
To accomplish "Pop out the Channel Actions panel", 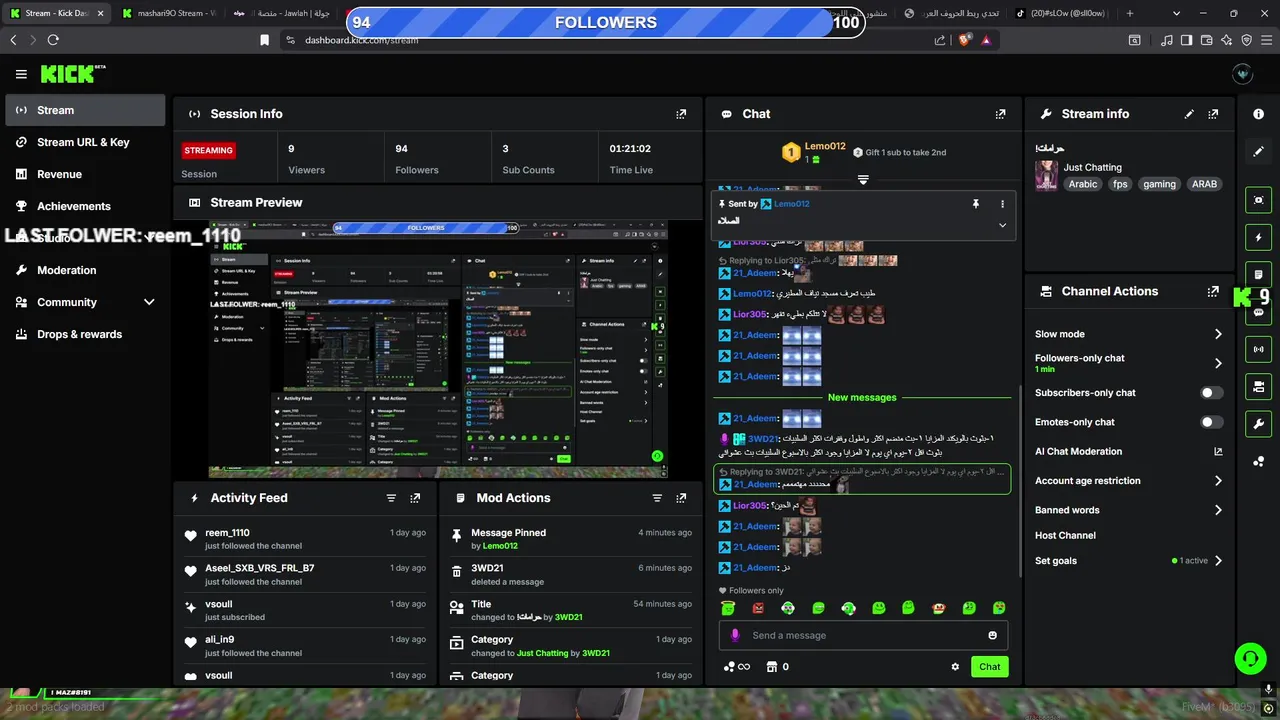I will point(1213,291).
